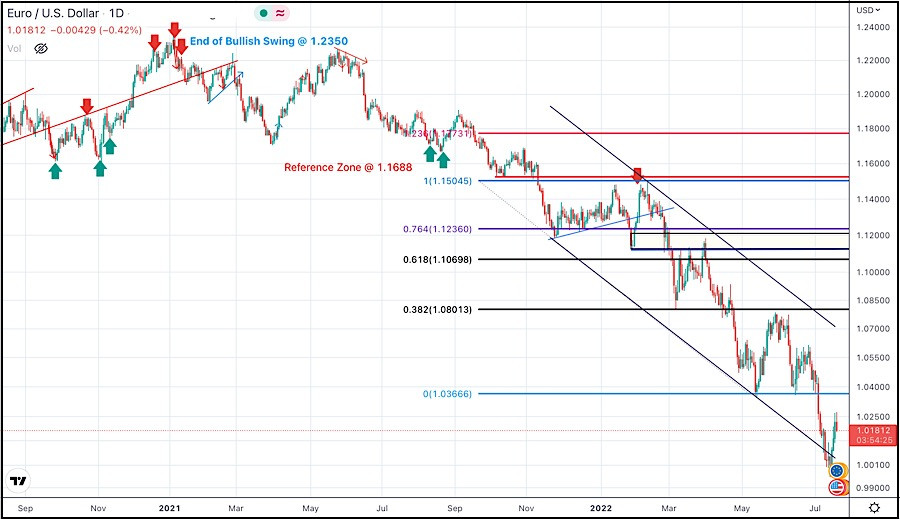Viewport: 900px width, 519px height.
Task: Click the Fibonacci label 0.764(1.12360)
Action: click(x=437, y=229)
